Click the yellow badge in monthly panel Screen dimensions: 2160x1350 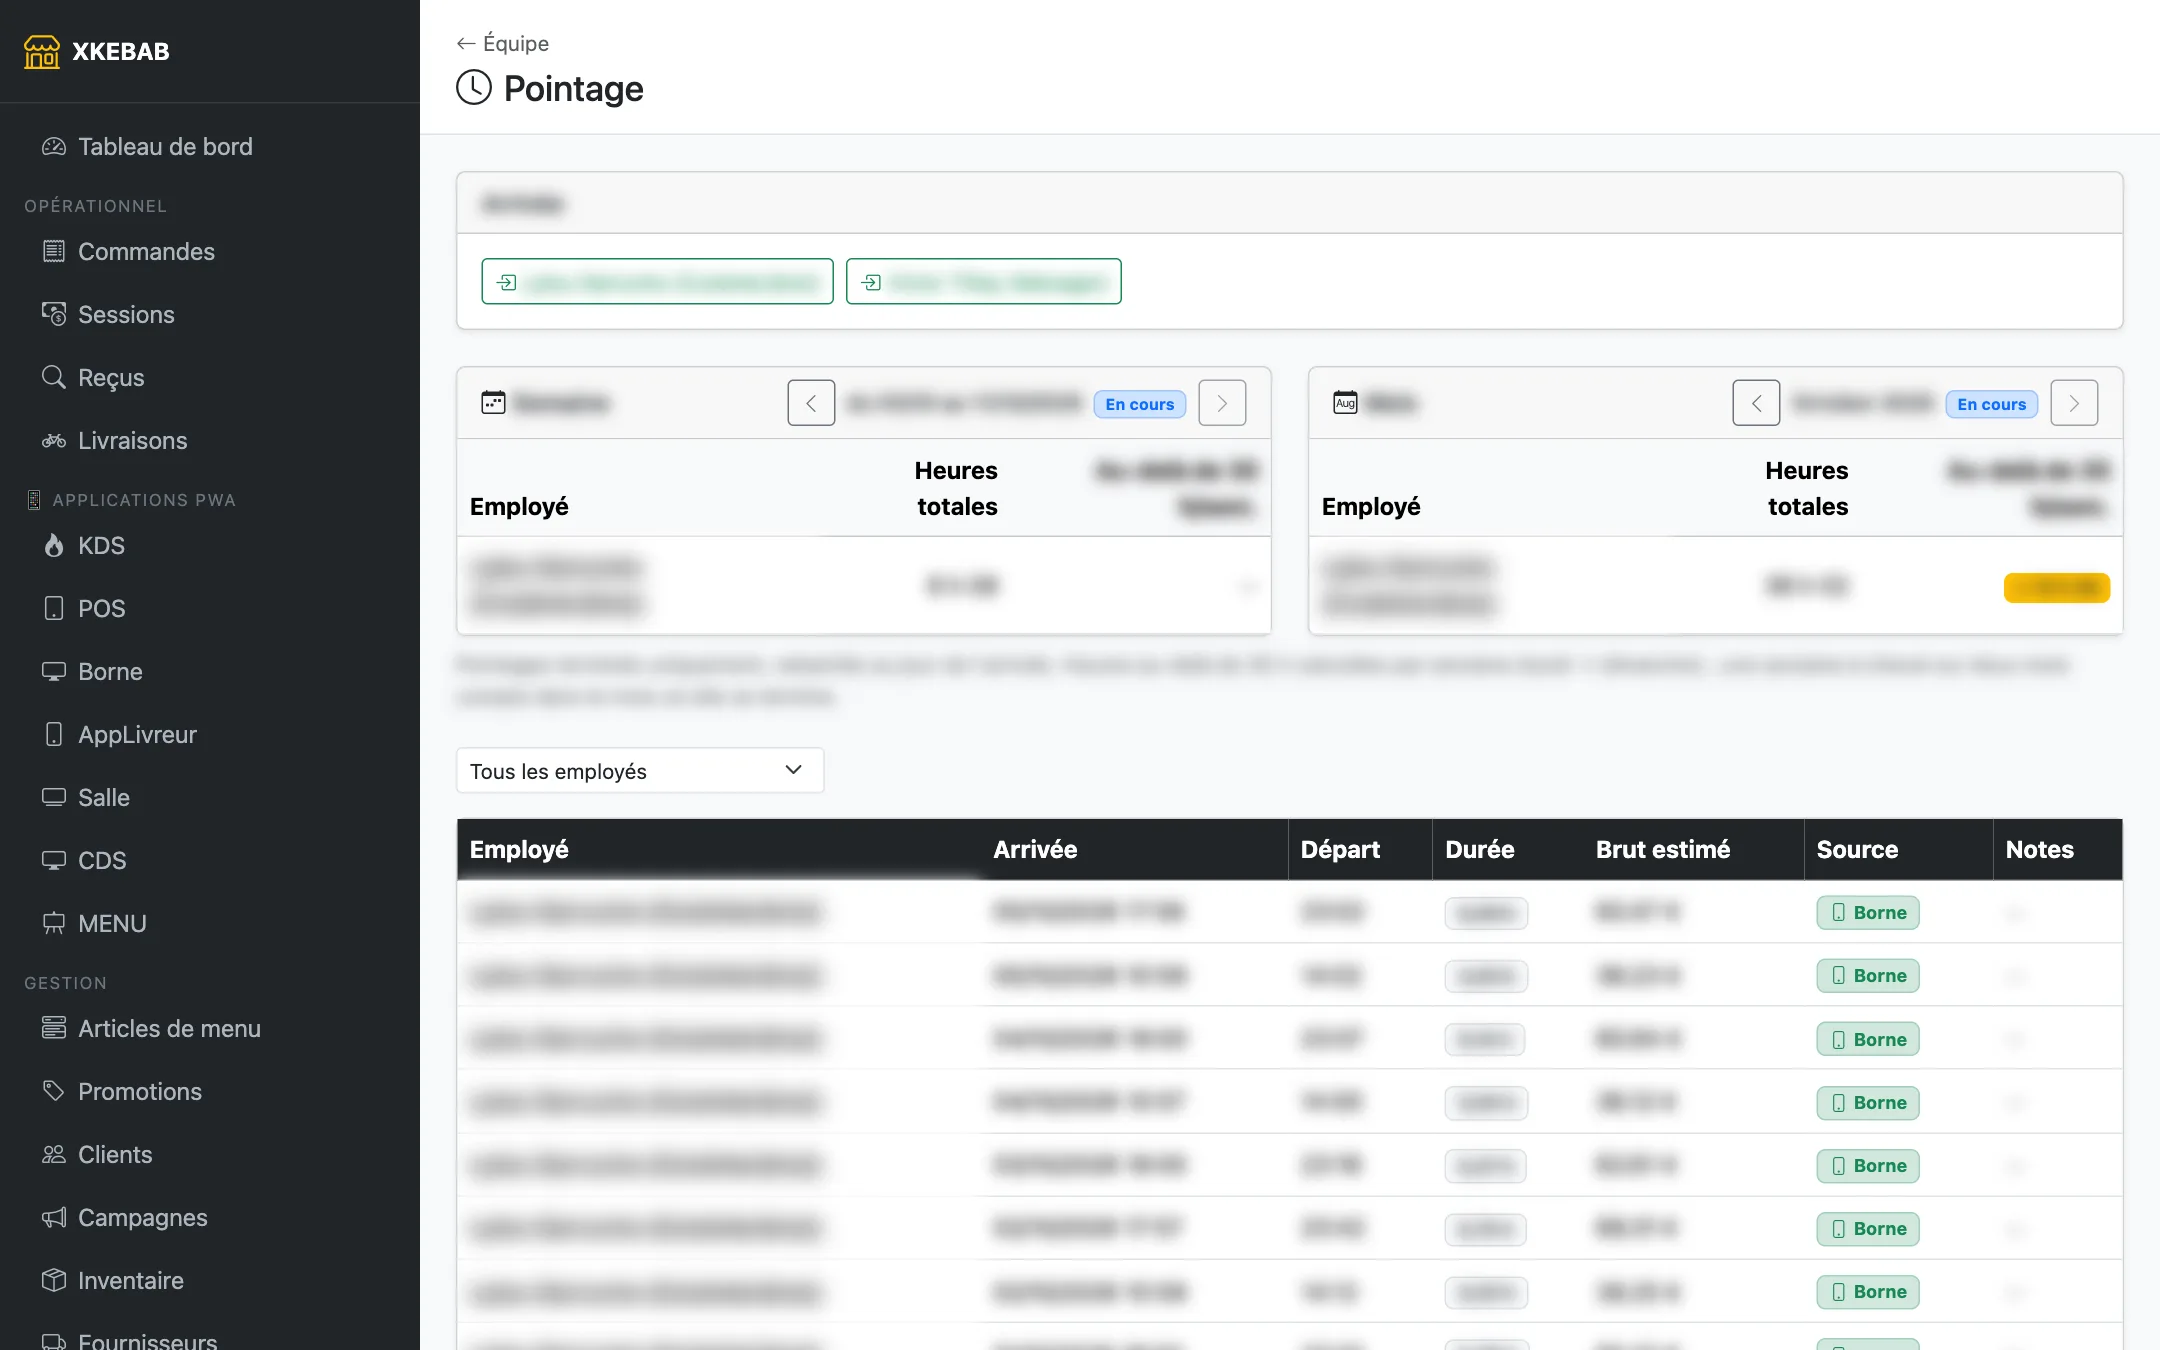[x=2057, y=588]
